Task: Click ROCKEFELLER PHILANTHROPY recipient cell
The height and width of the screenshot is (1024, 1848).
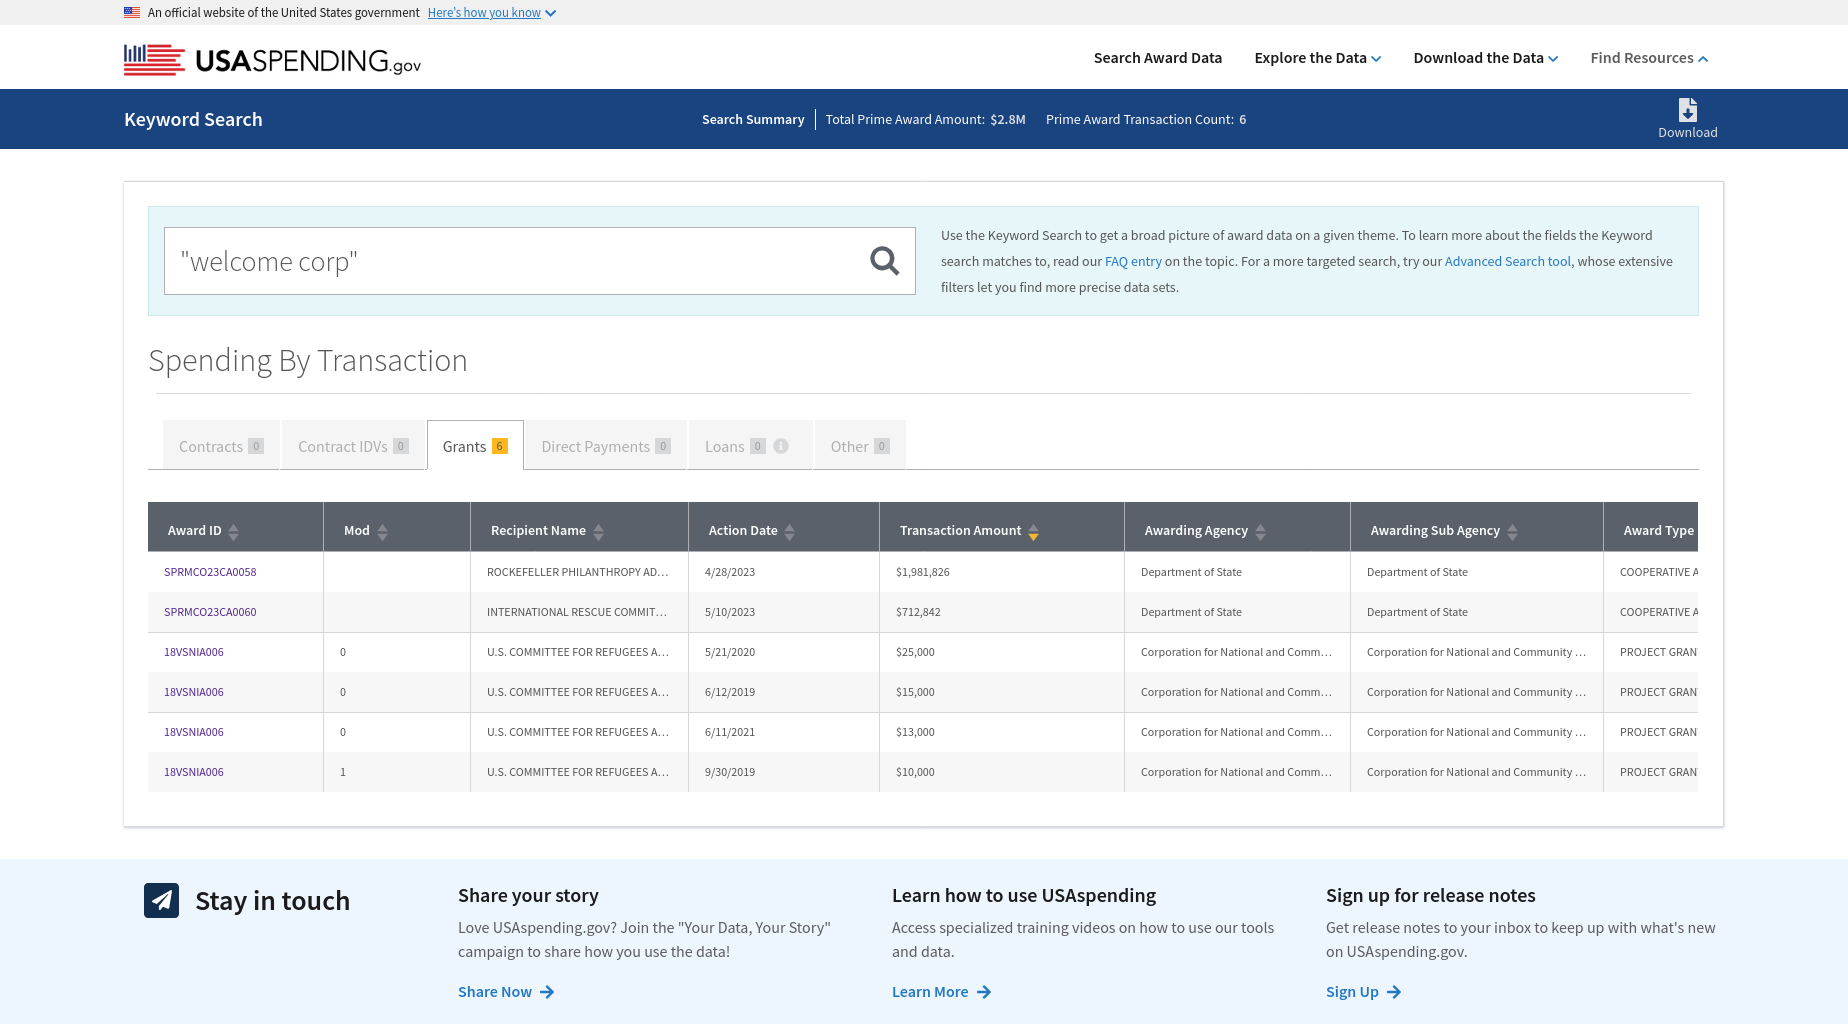Action: click(x=578, y=572)
